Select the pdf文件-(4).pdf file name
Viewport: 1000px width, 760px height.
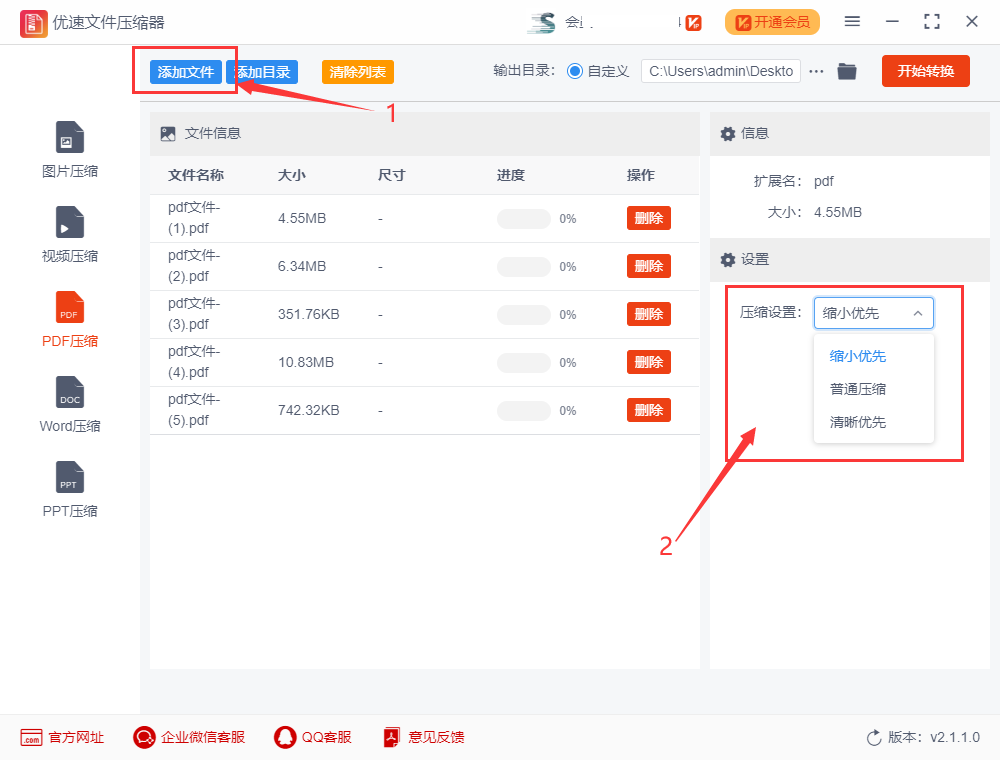click(194, 362)
